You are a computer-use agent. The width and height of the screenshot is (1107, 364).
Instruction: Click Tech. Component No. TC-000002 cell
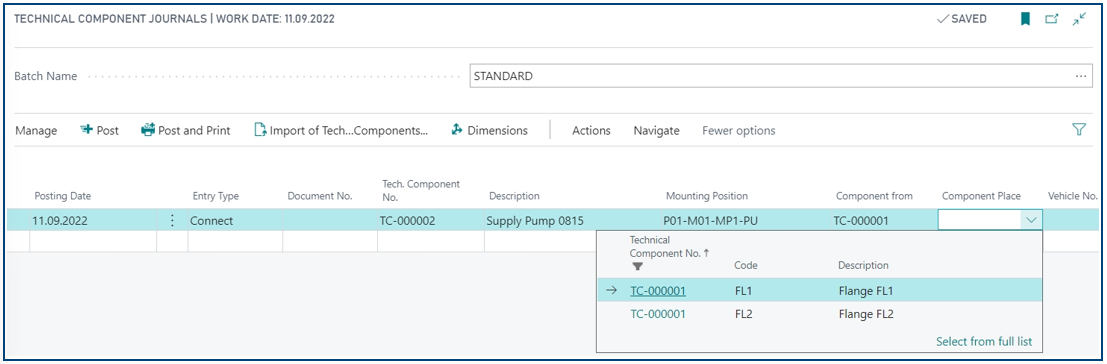click(x=431, y=221)
